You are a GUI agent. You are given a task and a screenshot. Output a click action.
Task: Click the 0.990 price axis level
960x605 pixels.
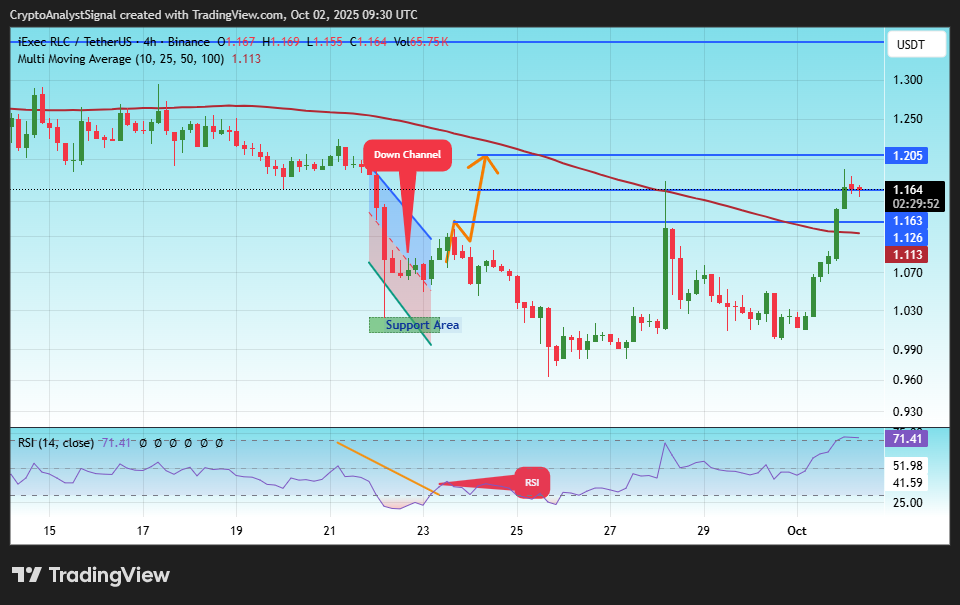pyautogui.click(x=907, y=350)
